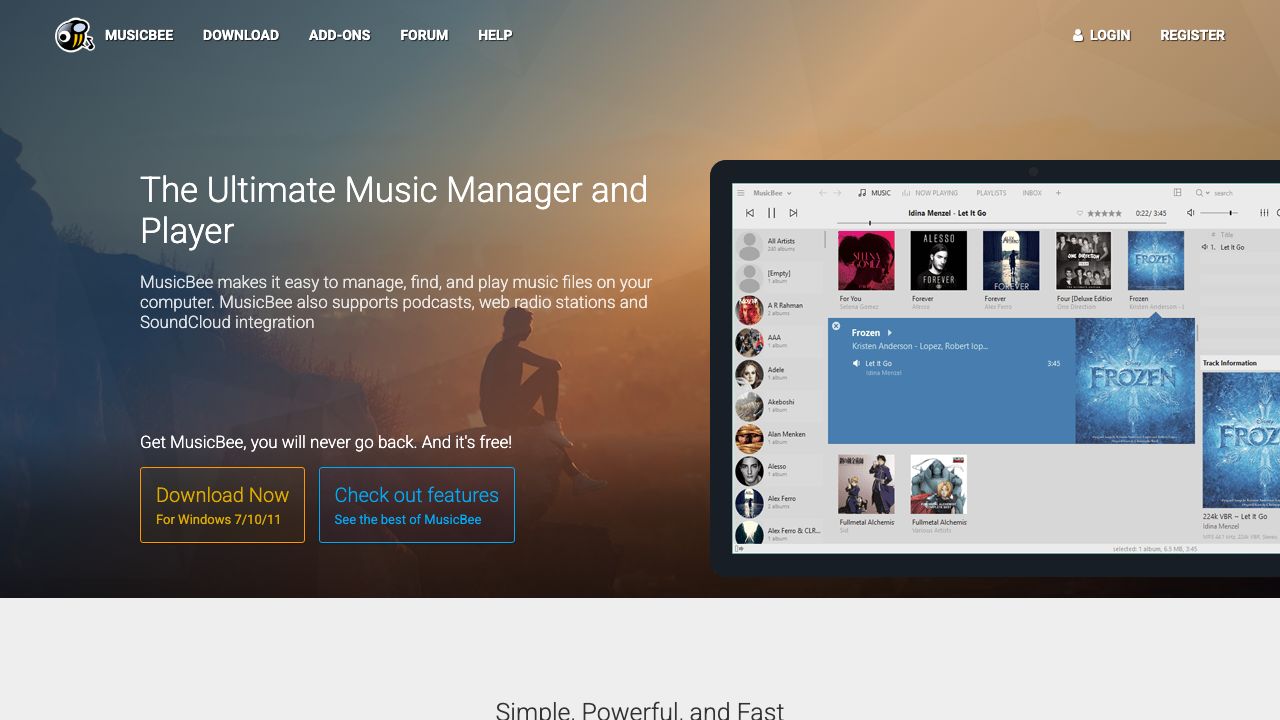This screenshot has width=1280, height=720.
Task: Select the Adele artist avatar
Action: pos(749,375)
